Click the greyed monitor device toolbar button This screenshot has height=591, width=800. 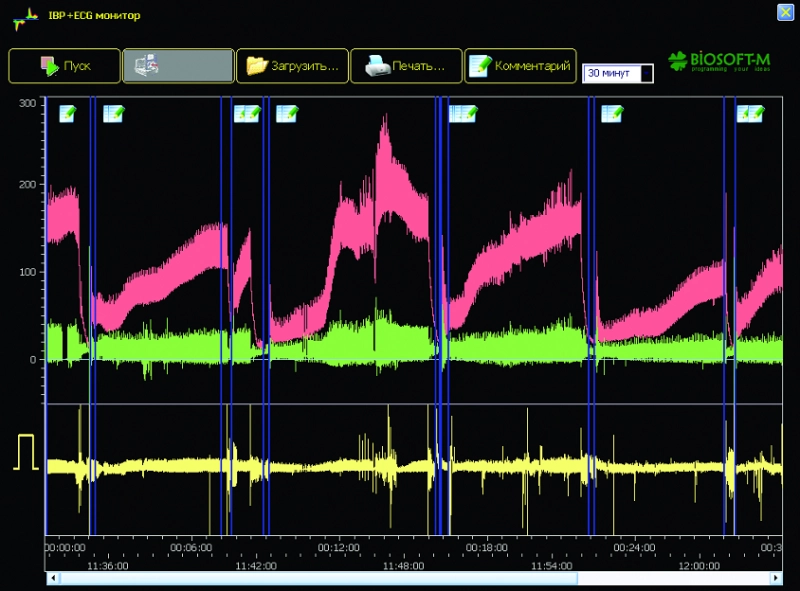click(x=178, y=66)
